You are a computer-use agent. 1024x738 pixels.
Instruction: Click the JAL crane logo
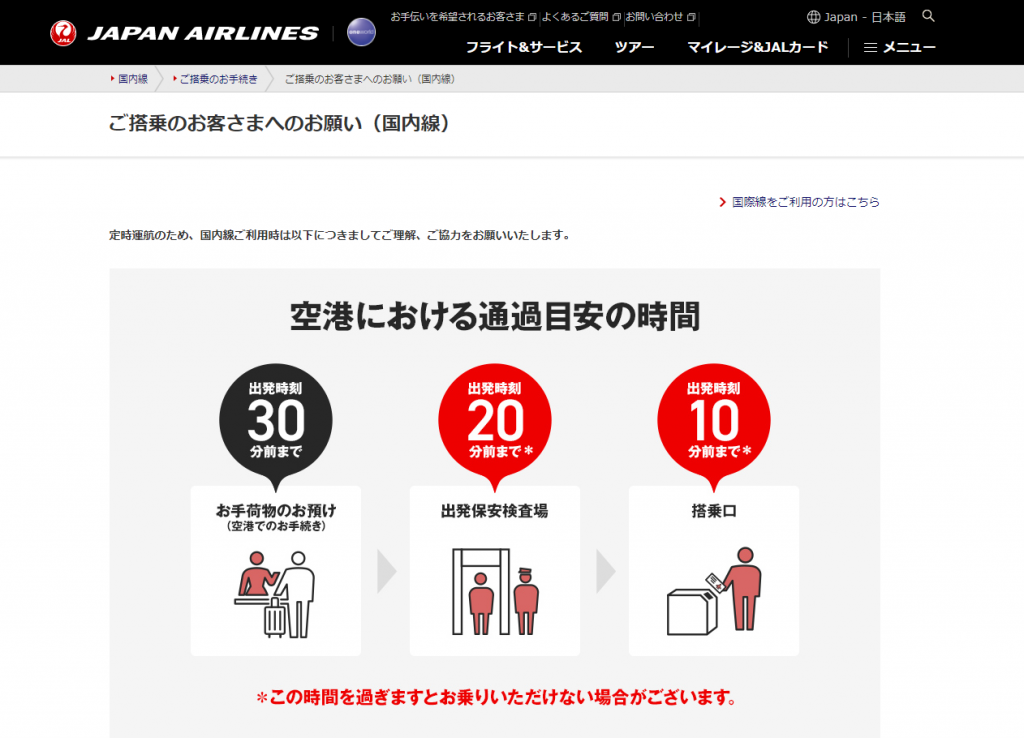[x=63, y=33]
